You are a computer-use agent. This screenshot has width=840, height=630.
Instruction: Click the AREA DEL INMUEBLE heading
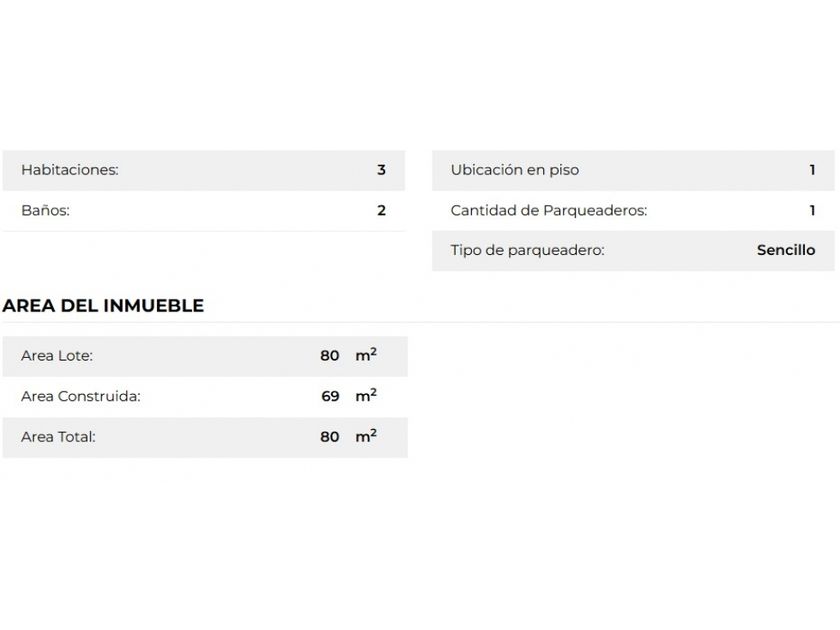pyautogui.click(x=103, y=306)
